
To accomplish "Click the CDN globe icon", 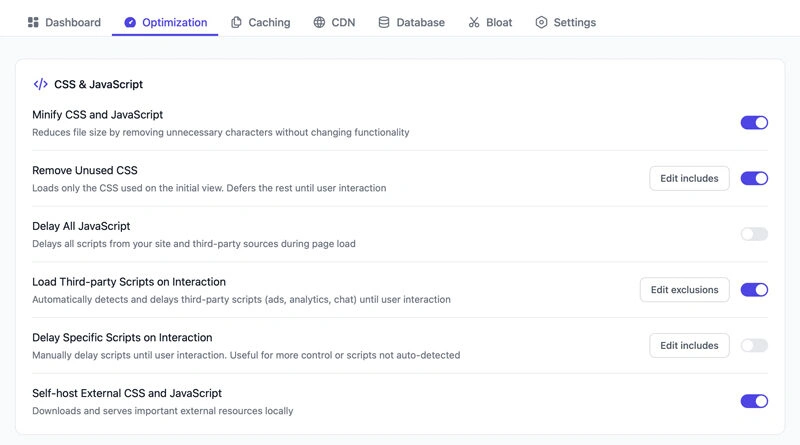I will pyautogui.click(x=319, y=22).
